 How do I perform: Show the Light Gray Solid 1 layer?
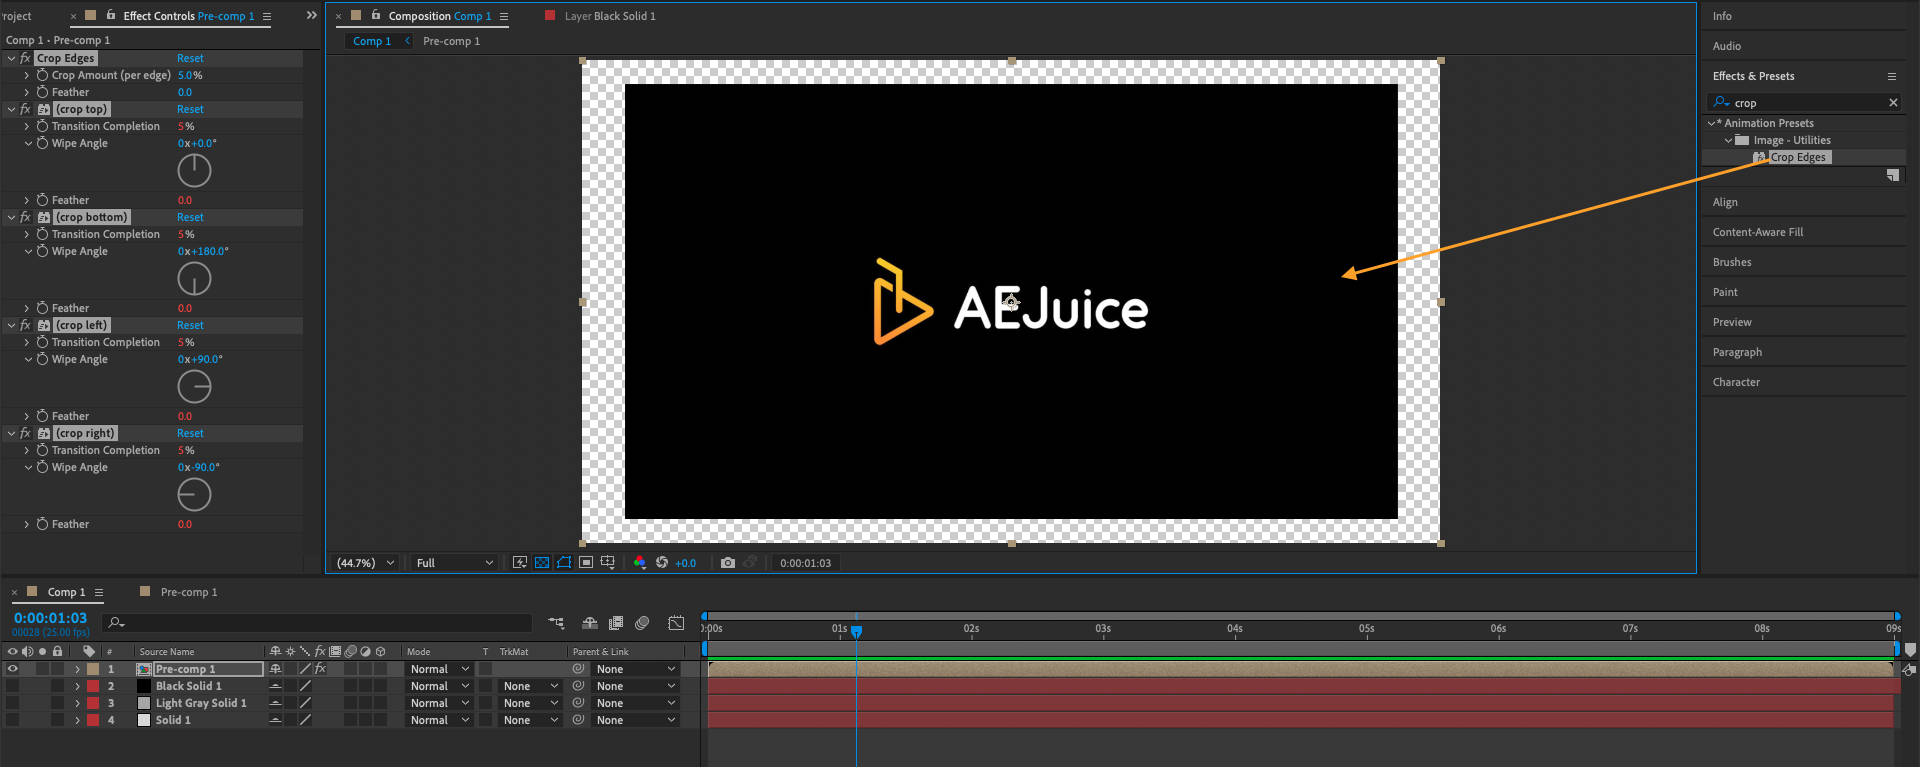(x=13, y=703)
